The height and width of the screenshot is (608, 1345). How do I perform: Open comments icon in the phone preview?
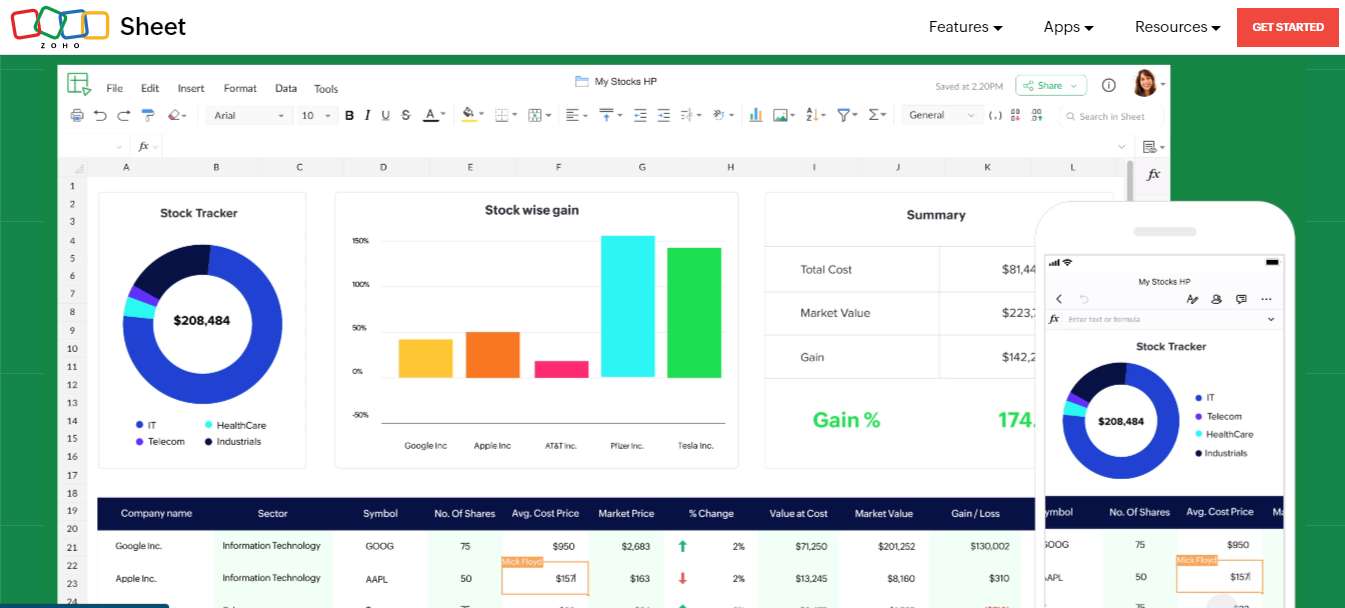click(x=1241, y=299)
